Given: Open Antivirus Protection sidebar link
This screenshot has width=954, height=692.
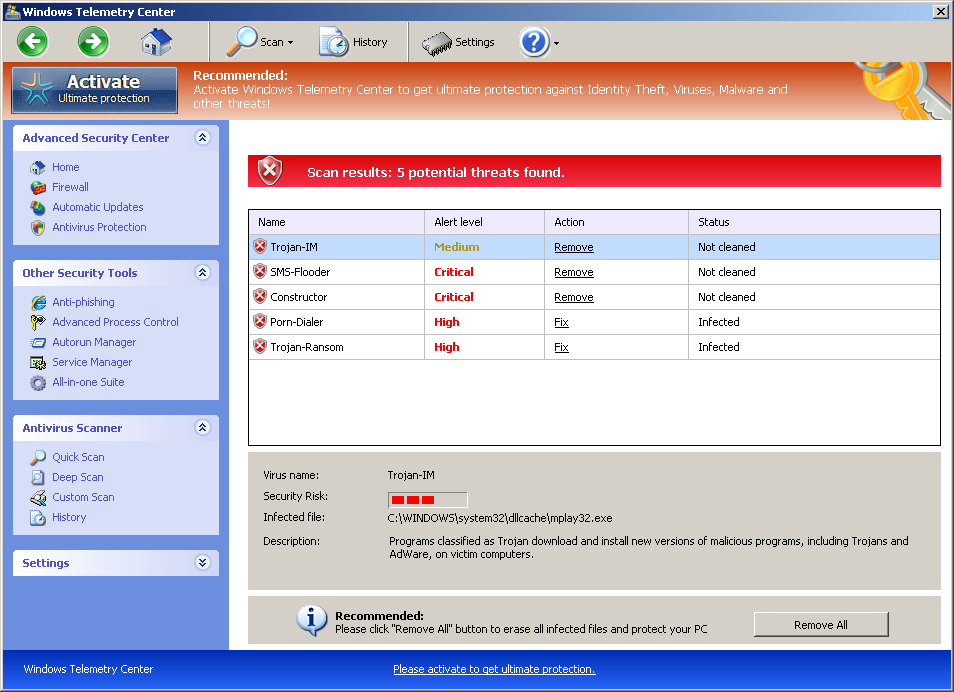Looking at the screenshot, I should [99, 227].
